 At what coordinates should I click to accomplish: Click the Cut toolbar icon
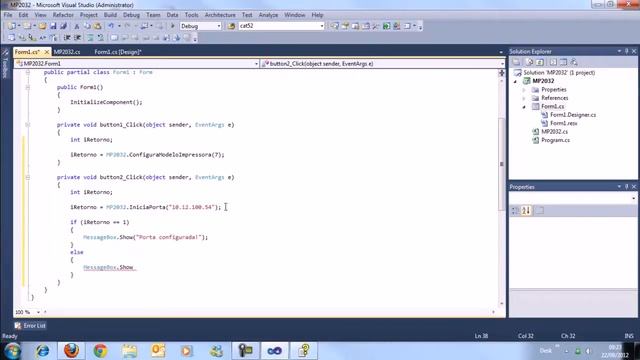coord(76,26)
